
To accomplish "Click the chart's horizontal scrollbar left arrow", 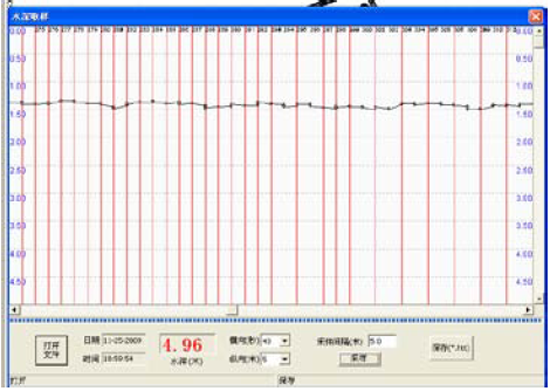I will 15,310.
